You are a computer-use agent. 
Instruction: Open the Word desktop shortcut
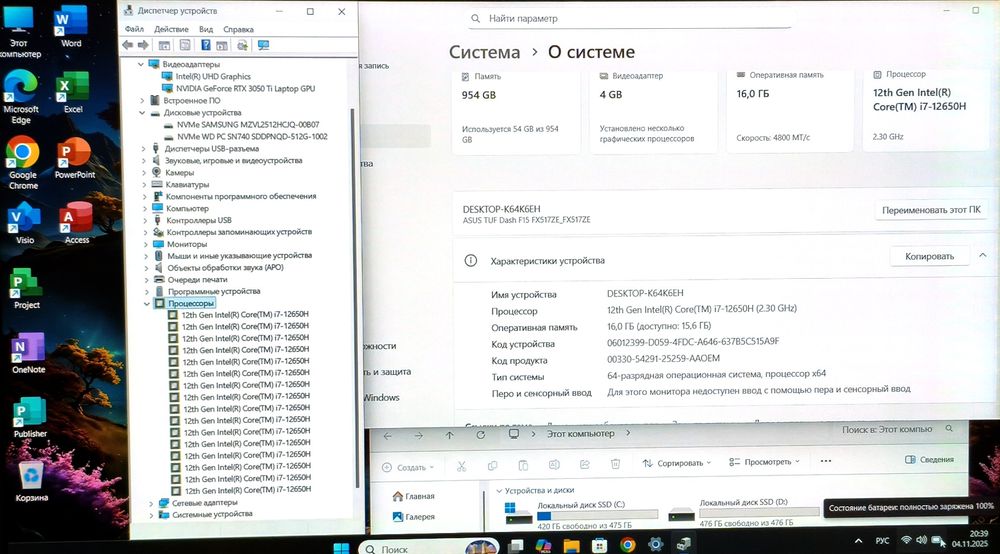tap(71, 27)
